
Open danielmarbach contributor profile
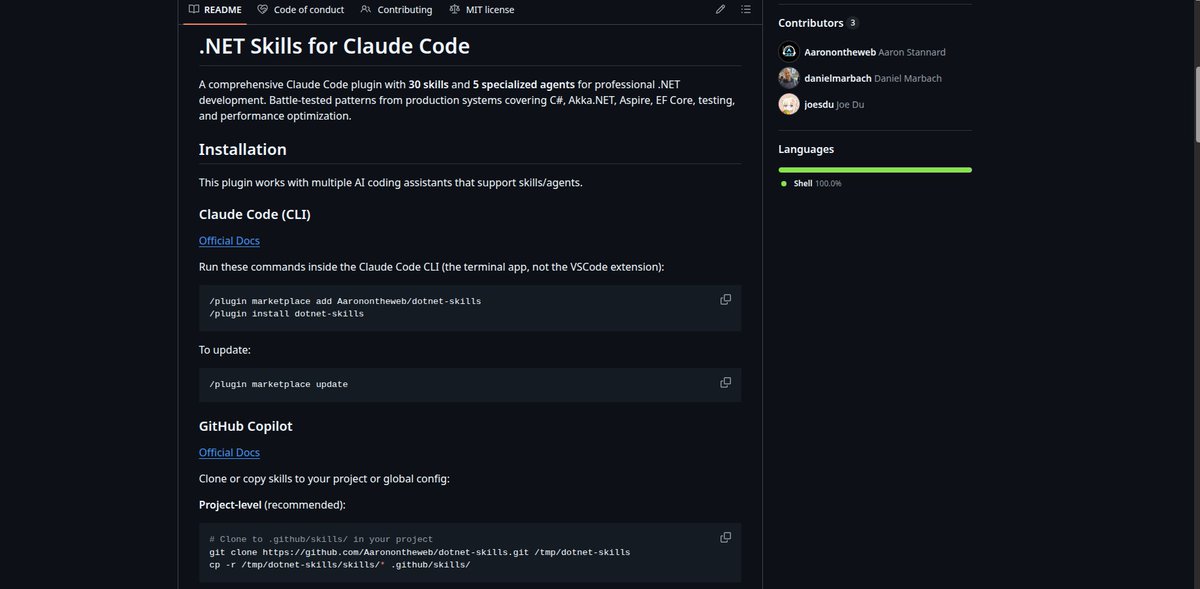(838, 78)
